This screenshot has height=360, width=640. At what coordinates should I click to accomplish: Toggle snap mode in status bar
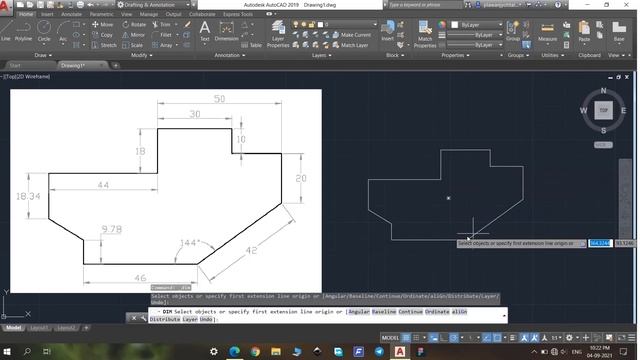pos(416,338)
